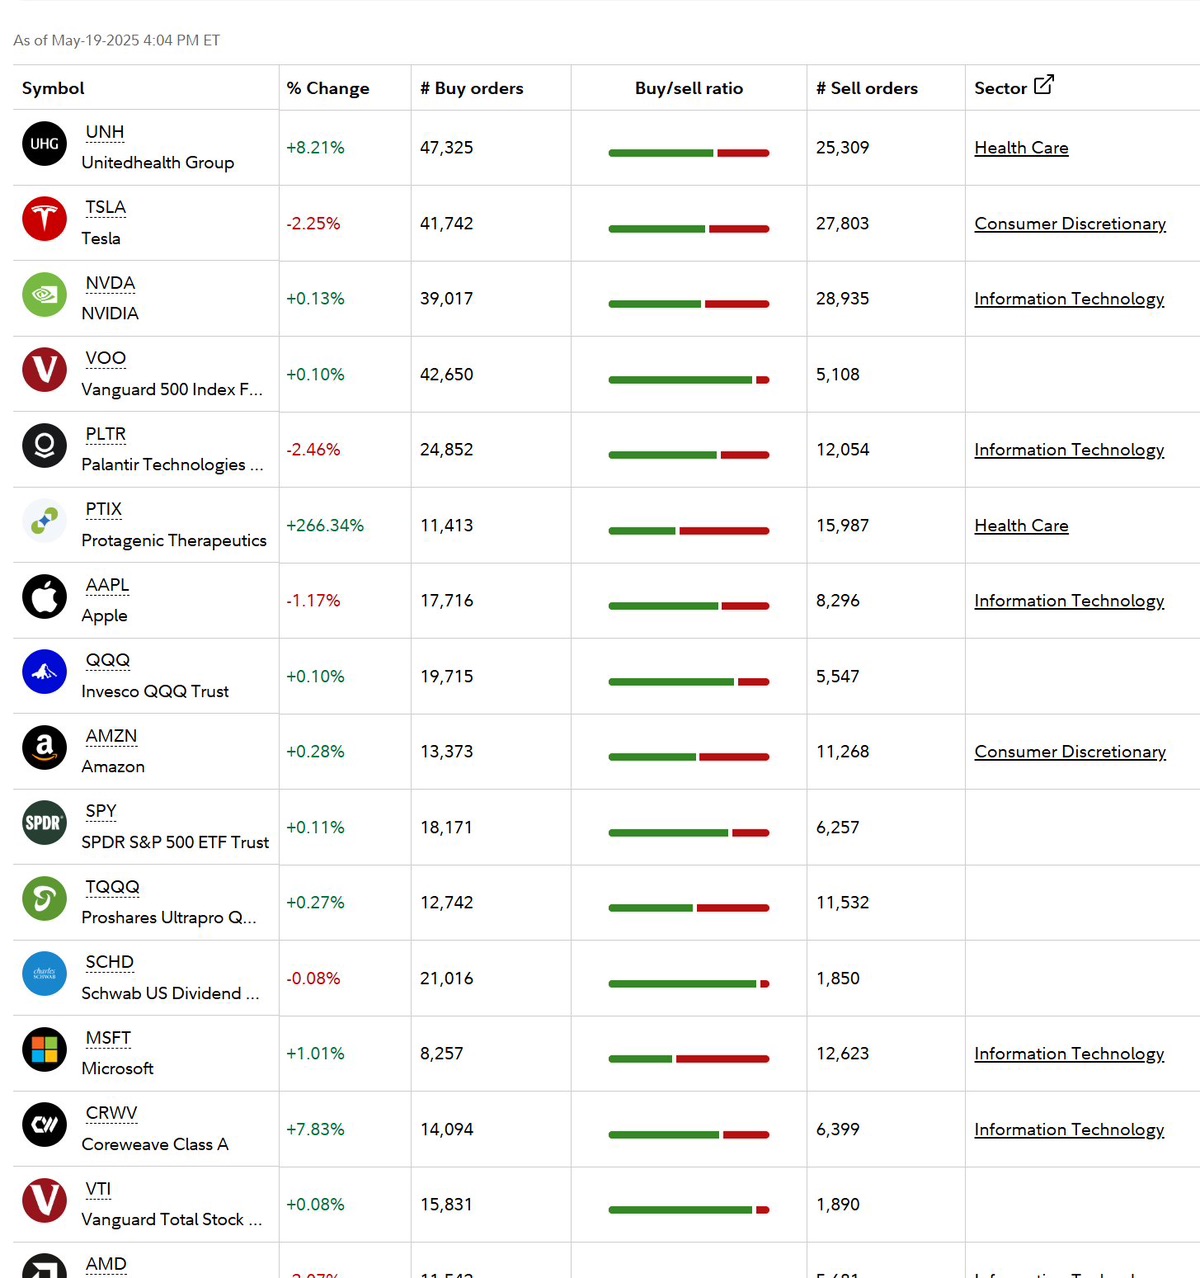Select the SPDR S&P 500 ETF Trust name
The width and height of the screenshot is (1200, 1278).
[x=175, y=843]
